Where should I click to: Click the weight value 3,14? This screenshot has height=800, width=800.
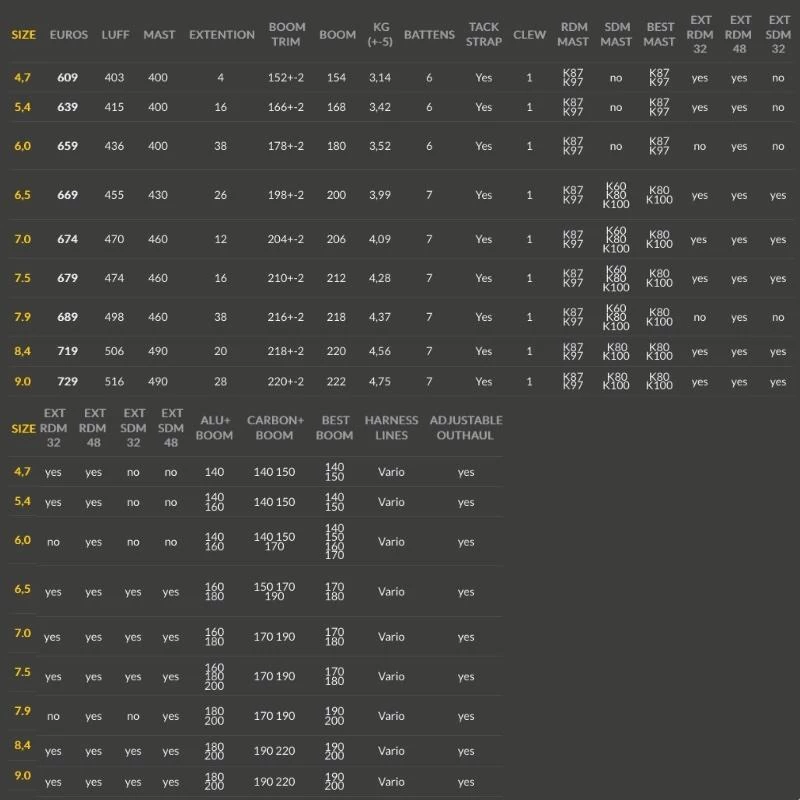[x=381, y=77]
